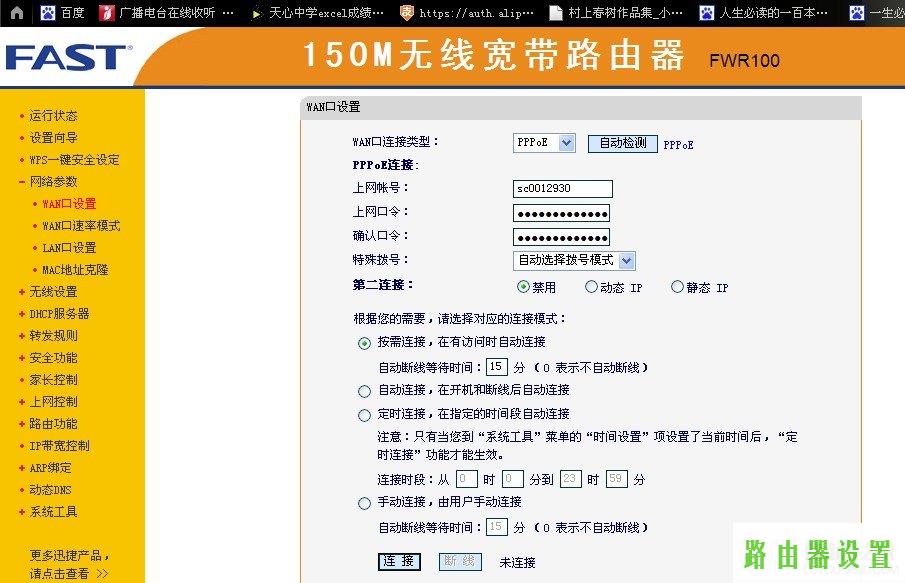The width and height of the screenshot is (905, 583).
Task: Open IP带宽控制 page
Action: (59, 446)
